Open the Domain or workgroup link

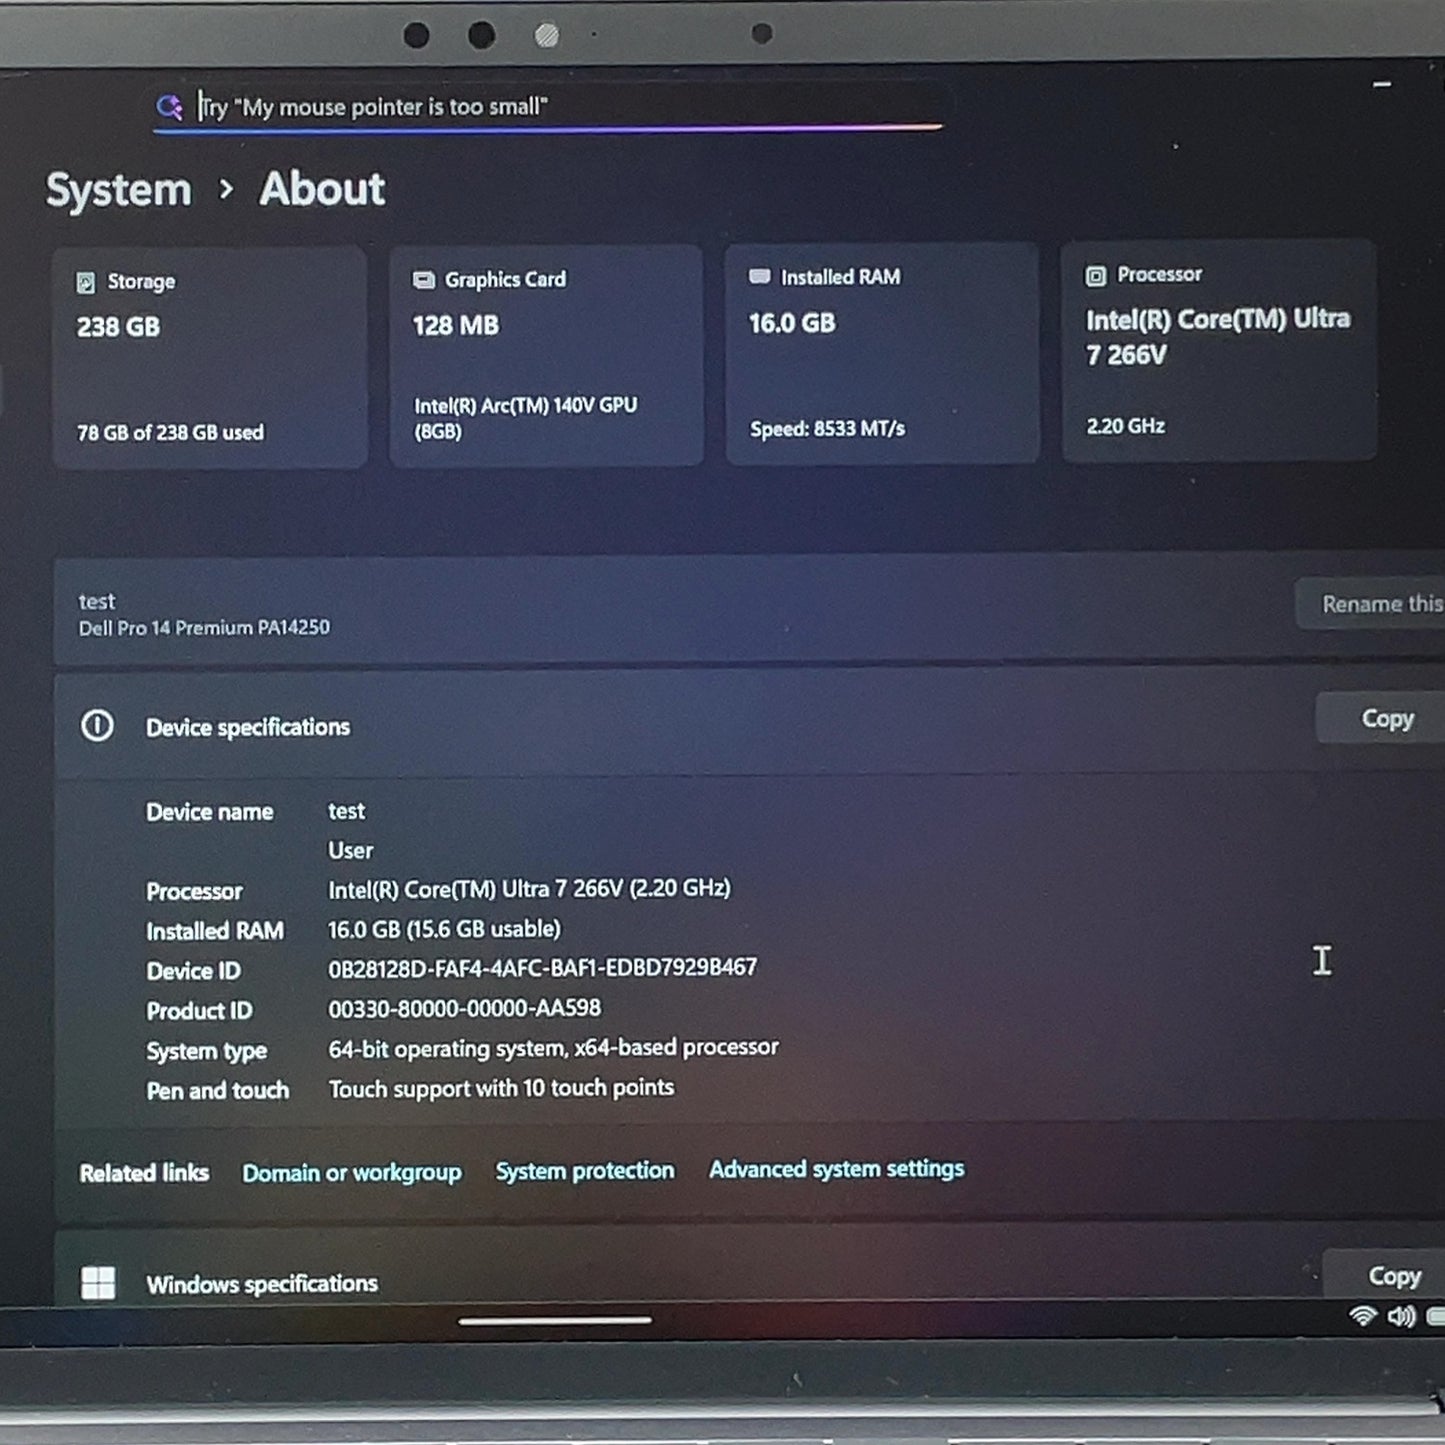tap(352, 1172)
